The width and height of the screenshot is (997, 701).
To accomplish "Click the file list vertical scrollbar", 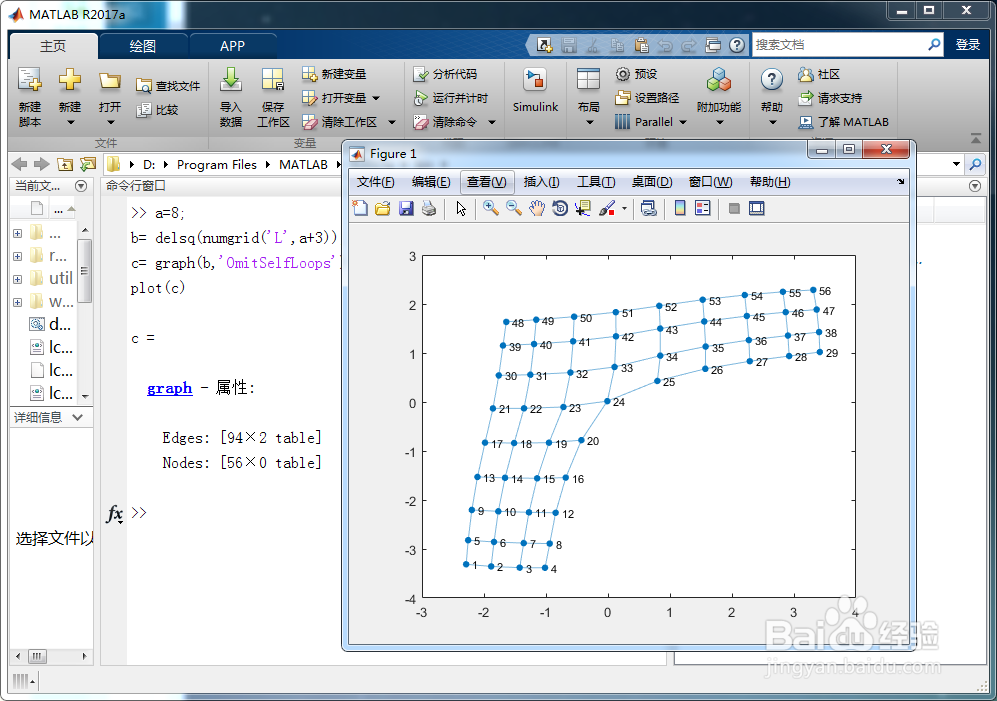I will click(x=85, y=272).
